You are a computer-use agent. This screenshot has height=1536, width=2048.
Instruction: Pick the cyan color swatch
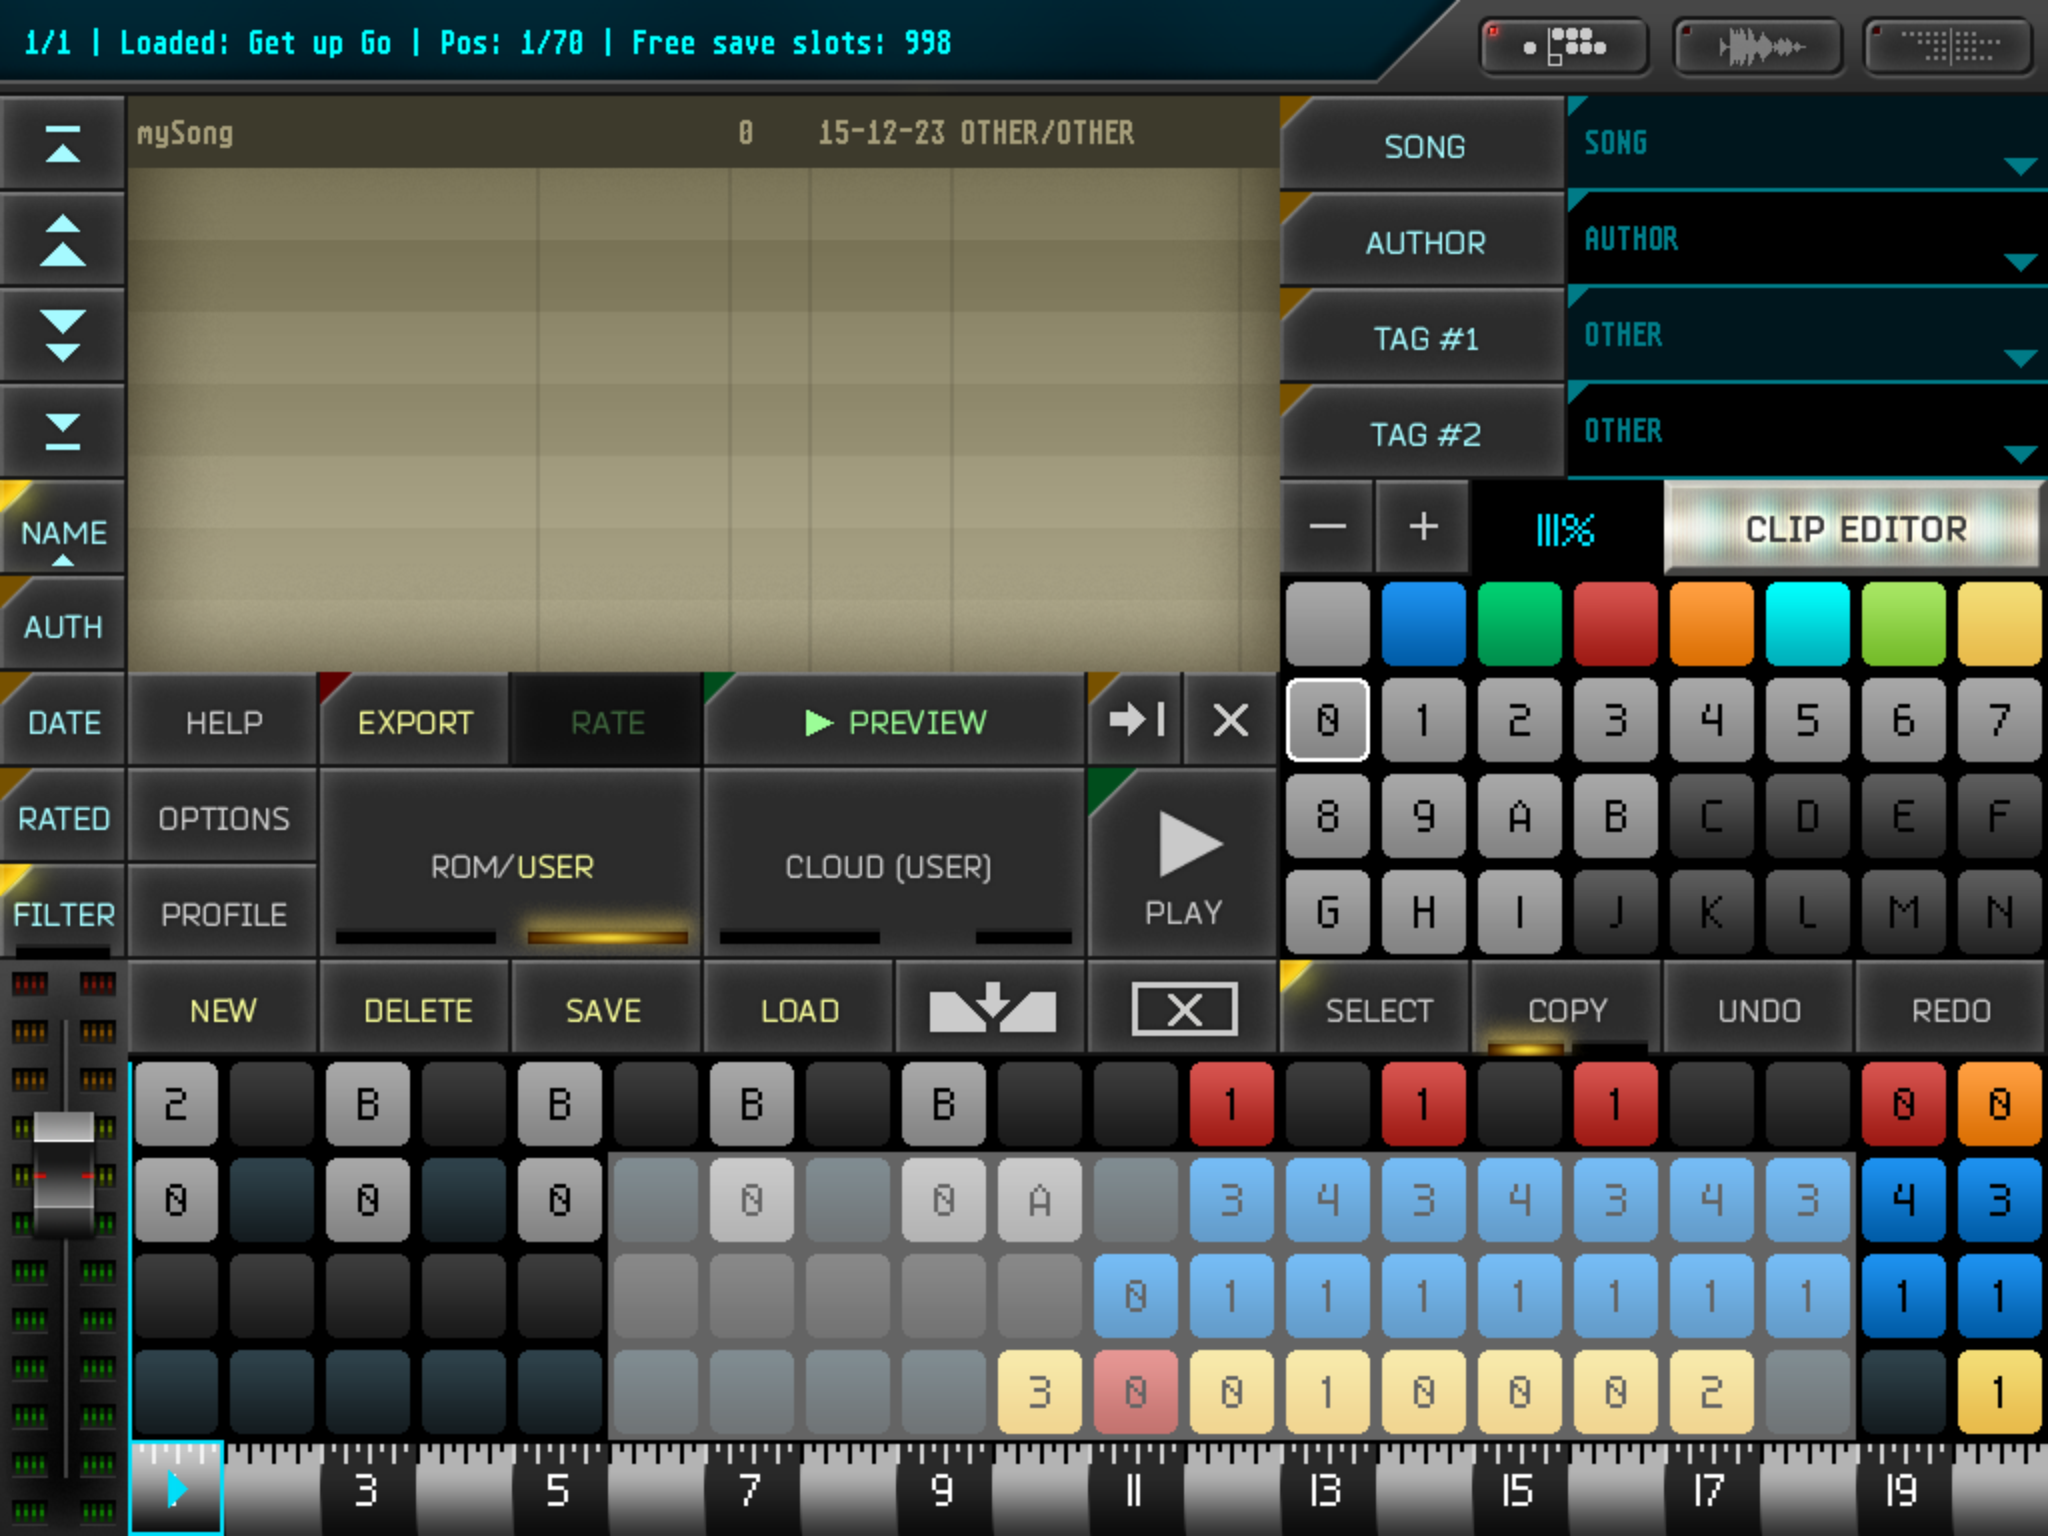click(1806, 624)
